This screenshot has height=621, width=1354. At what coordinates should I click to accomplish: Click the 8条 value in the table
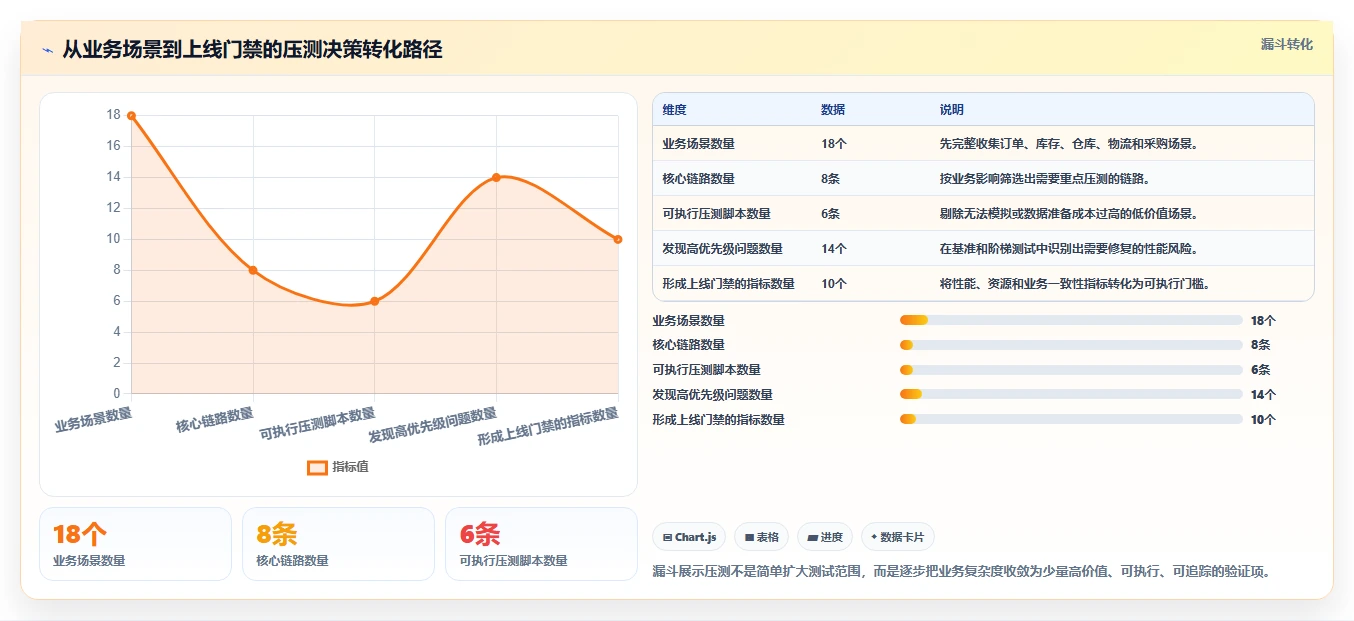click(830, 179)
